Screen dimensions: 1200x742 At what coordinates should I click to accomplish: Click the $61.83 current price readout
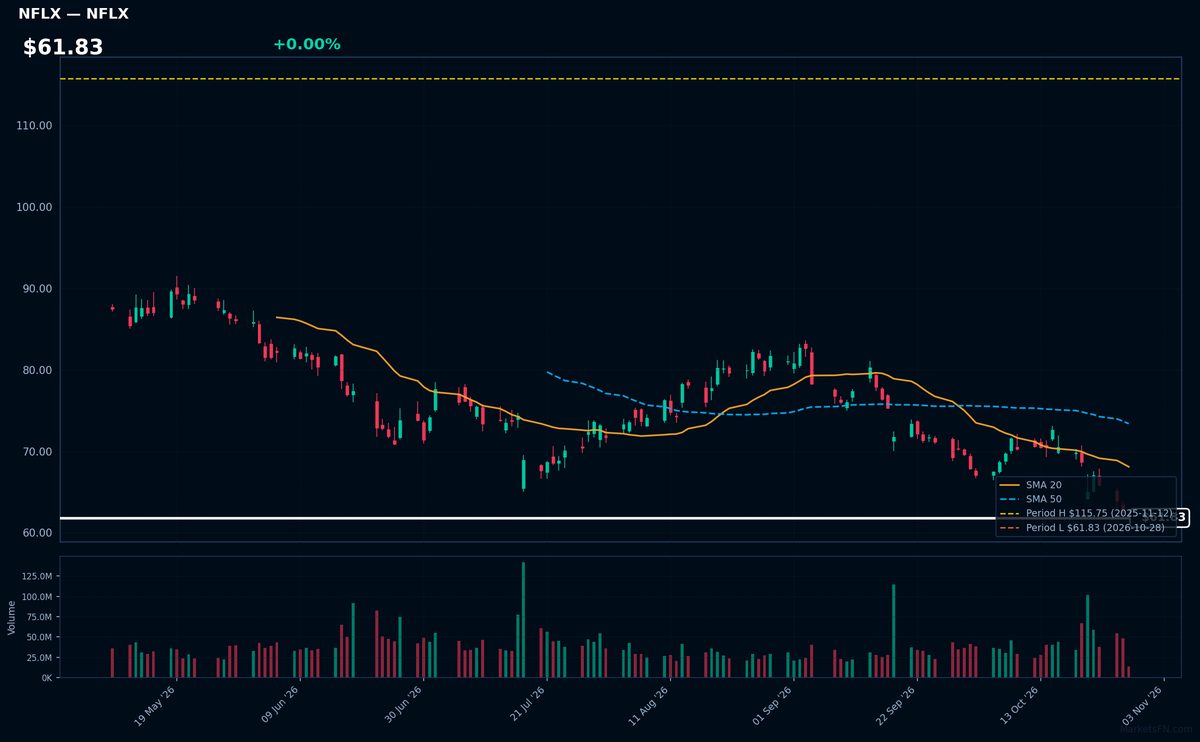(63, 47)
